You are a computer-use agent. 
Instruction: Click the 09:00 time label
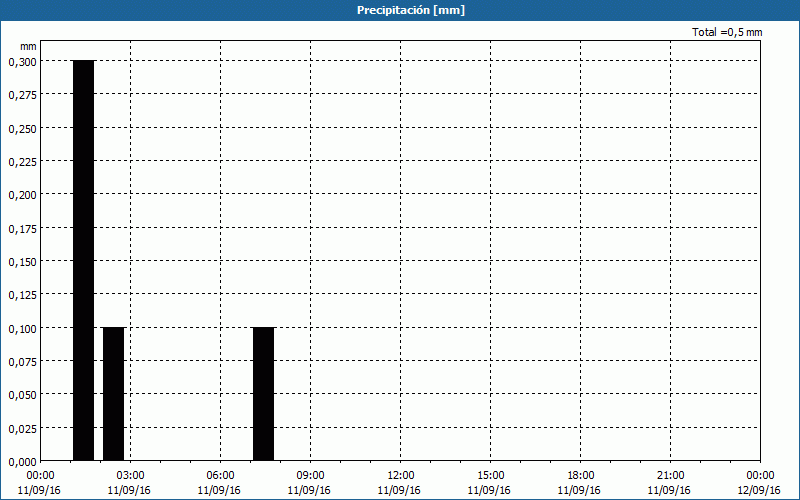(310, 476)
